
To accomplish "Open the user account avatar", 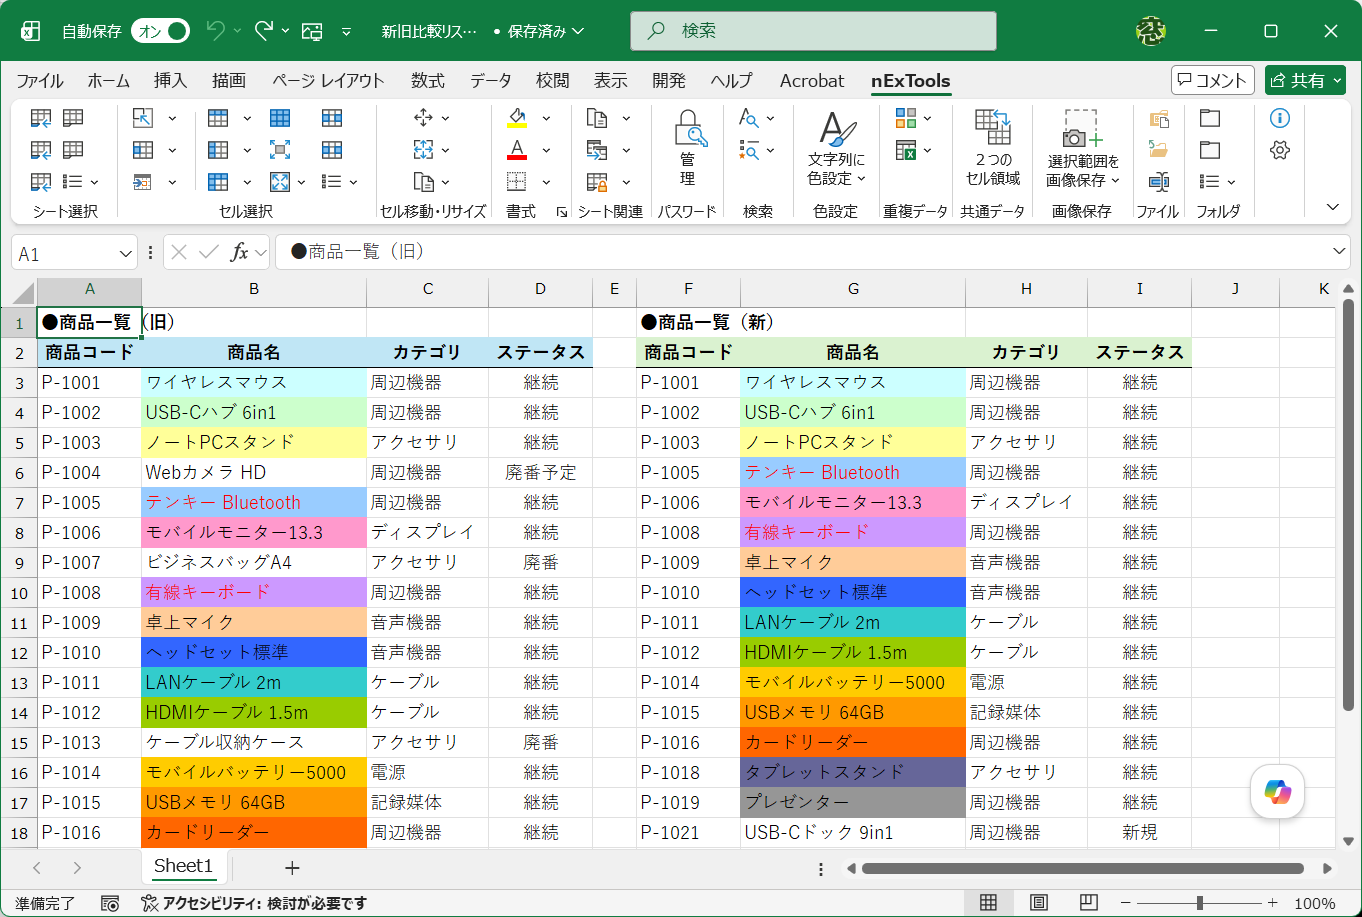I will [1151, 31].
